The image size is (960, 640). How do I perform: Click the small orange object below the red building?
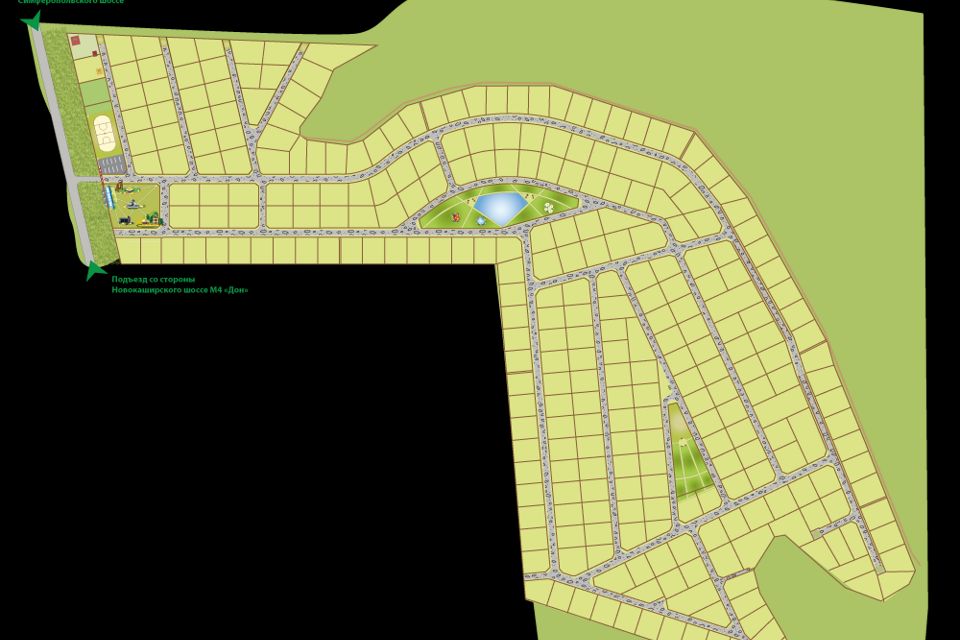coord(98,72)
